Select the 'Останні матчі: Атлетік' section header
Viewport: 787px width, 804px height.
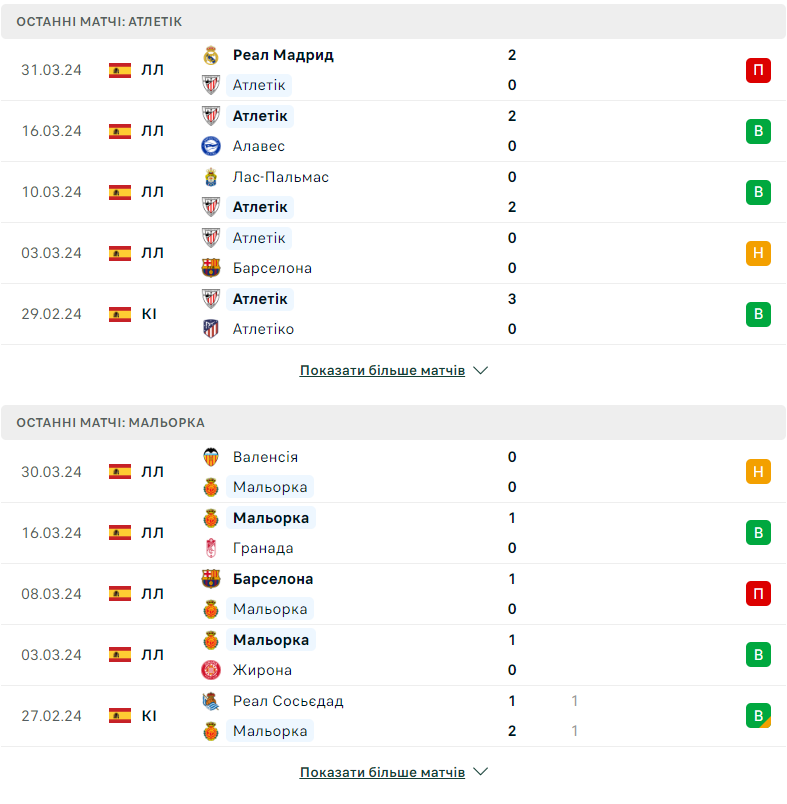click(x=99, y=21)
